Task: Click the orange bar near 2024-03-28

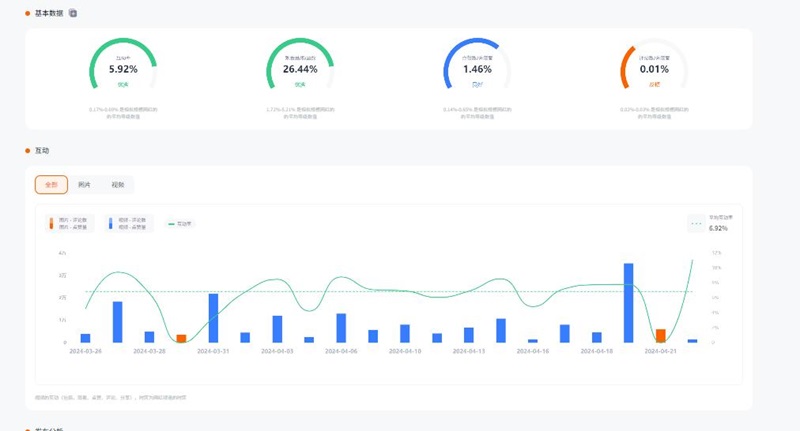Action: (181, 338)
